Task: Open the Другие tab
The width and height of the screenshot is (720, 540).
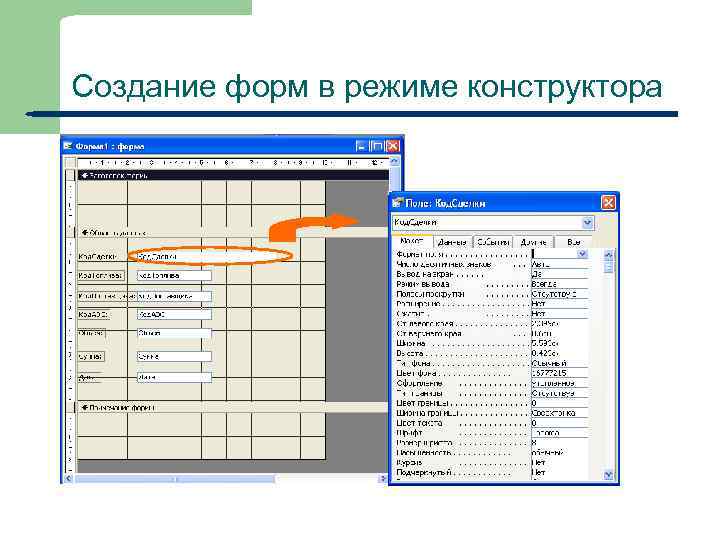Action: point(534,242)
